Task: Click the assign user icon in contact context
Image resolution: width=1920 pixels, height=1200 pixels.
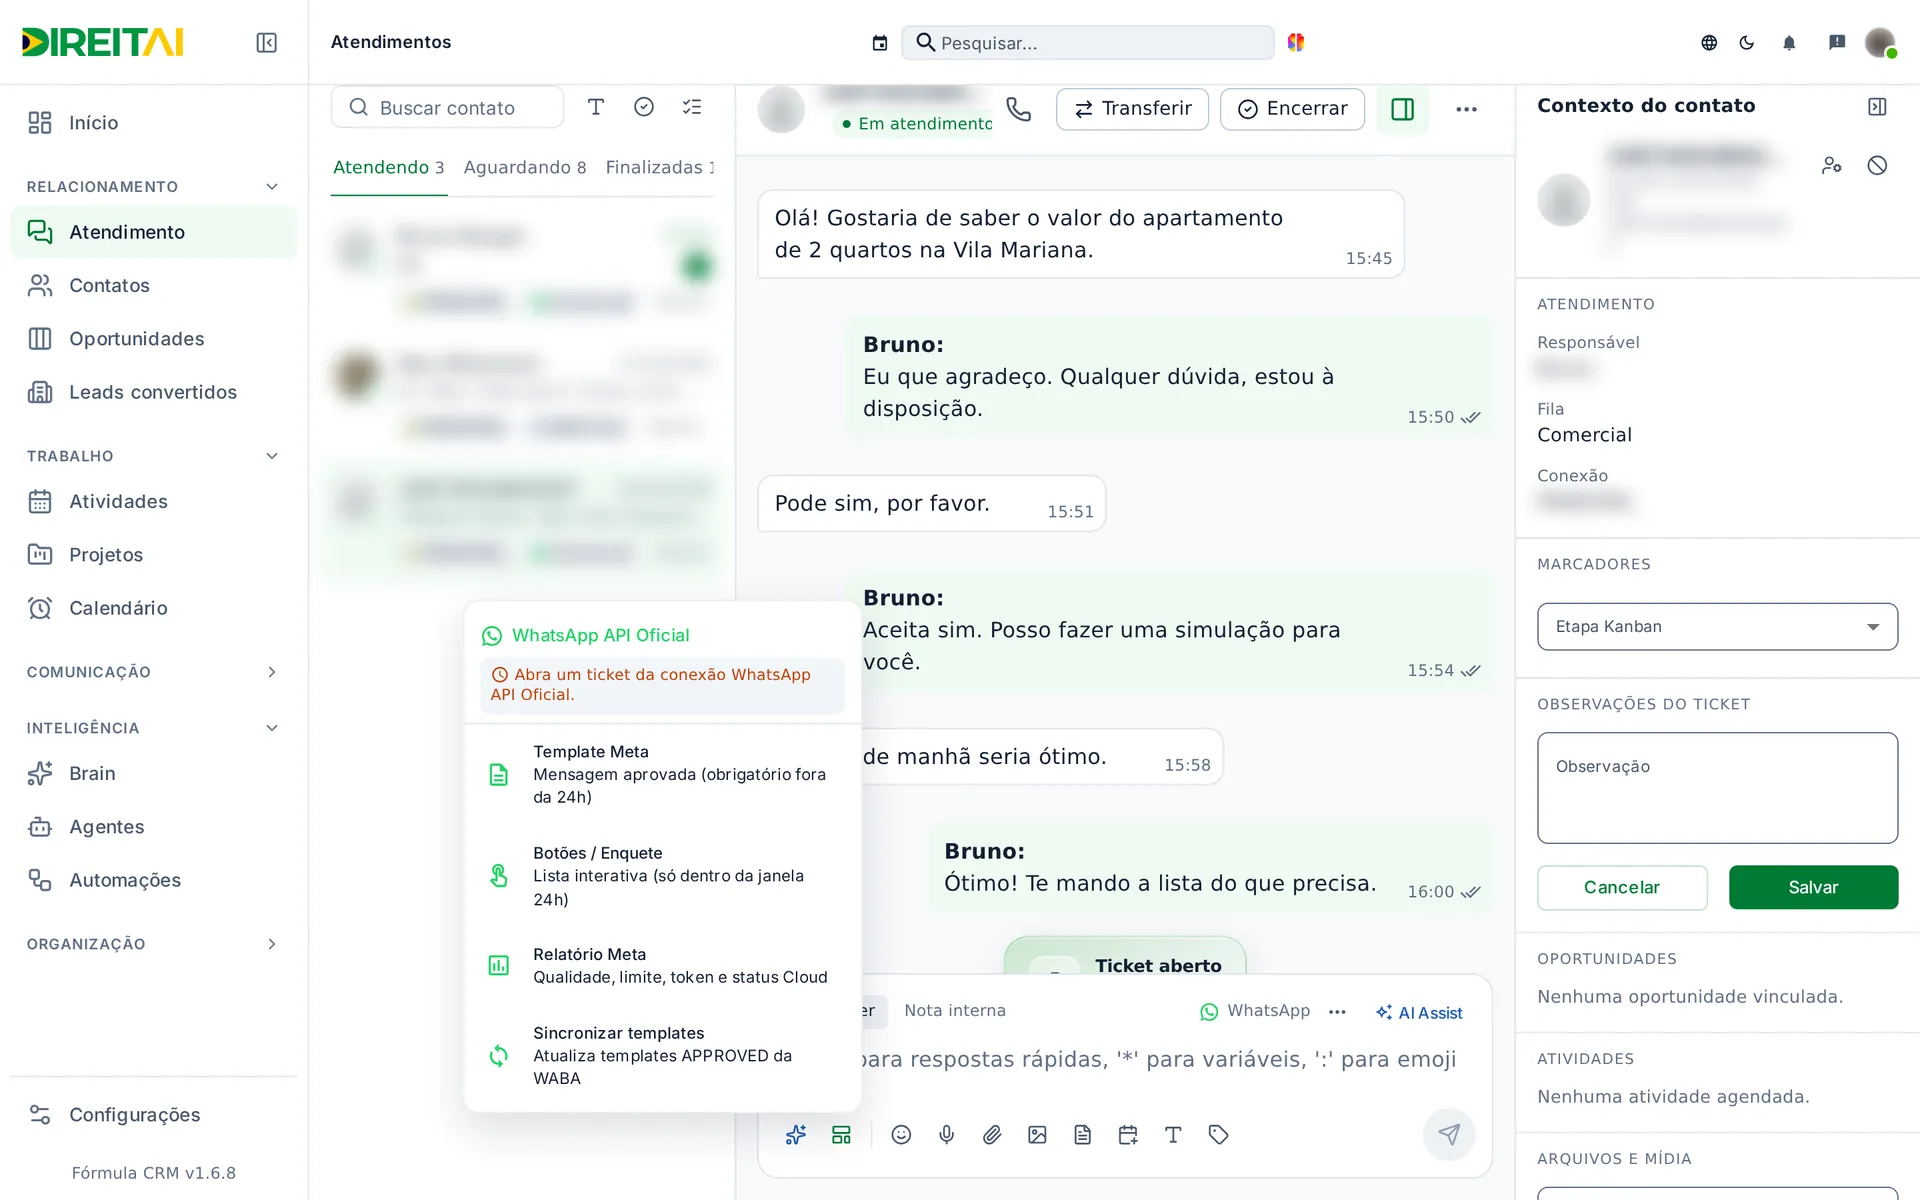Action: coord(1831,166)
